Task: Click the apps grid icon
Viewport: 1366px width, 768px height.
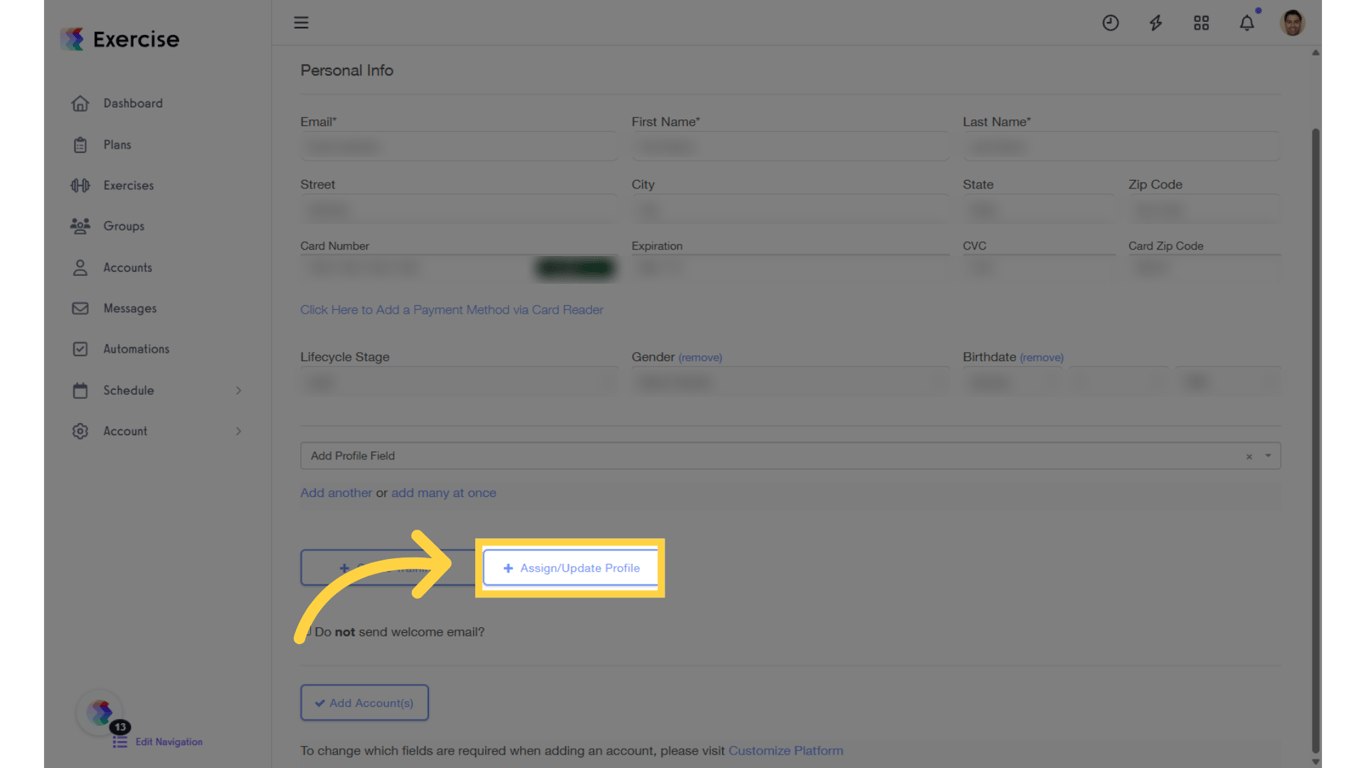Action: click(x=1201, y=22)
